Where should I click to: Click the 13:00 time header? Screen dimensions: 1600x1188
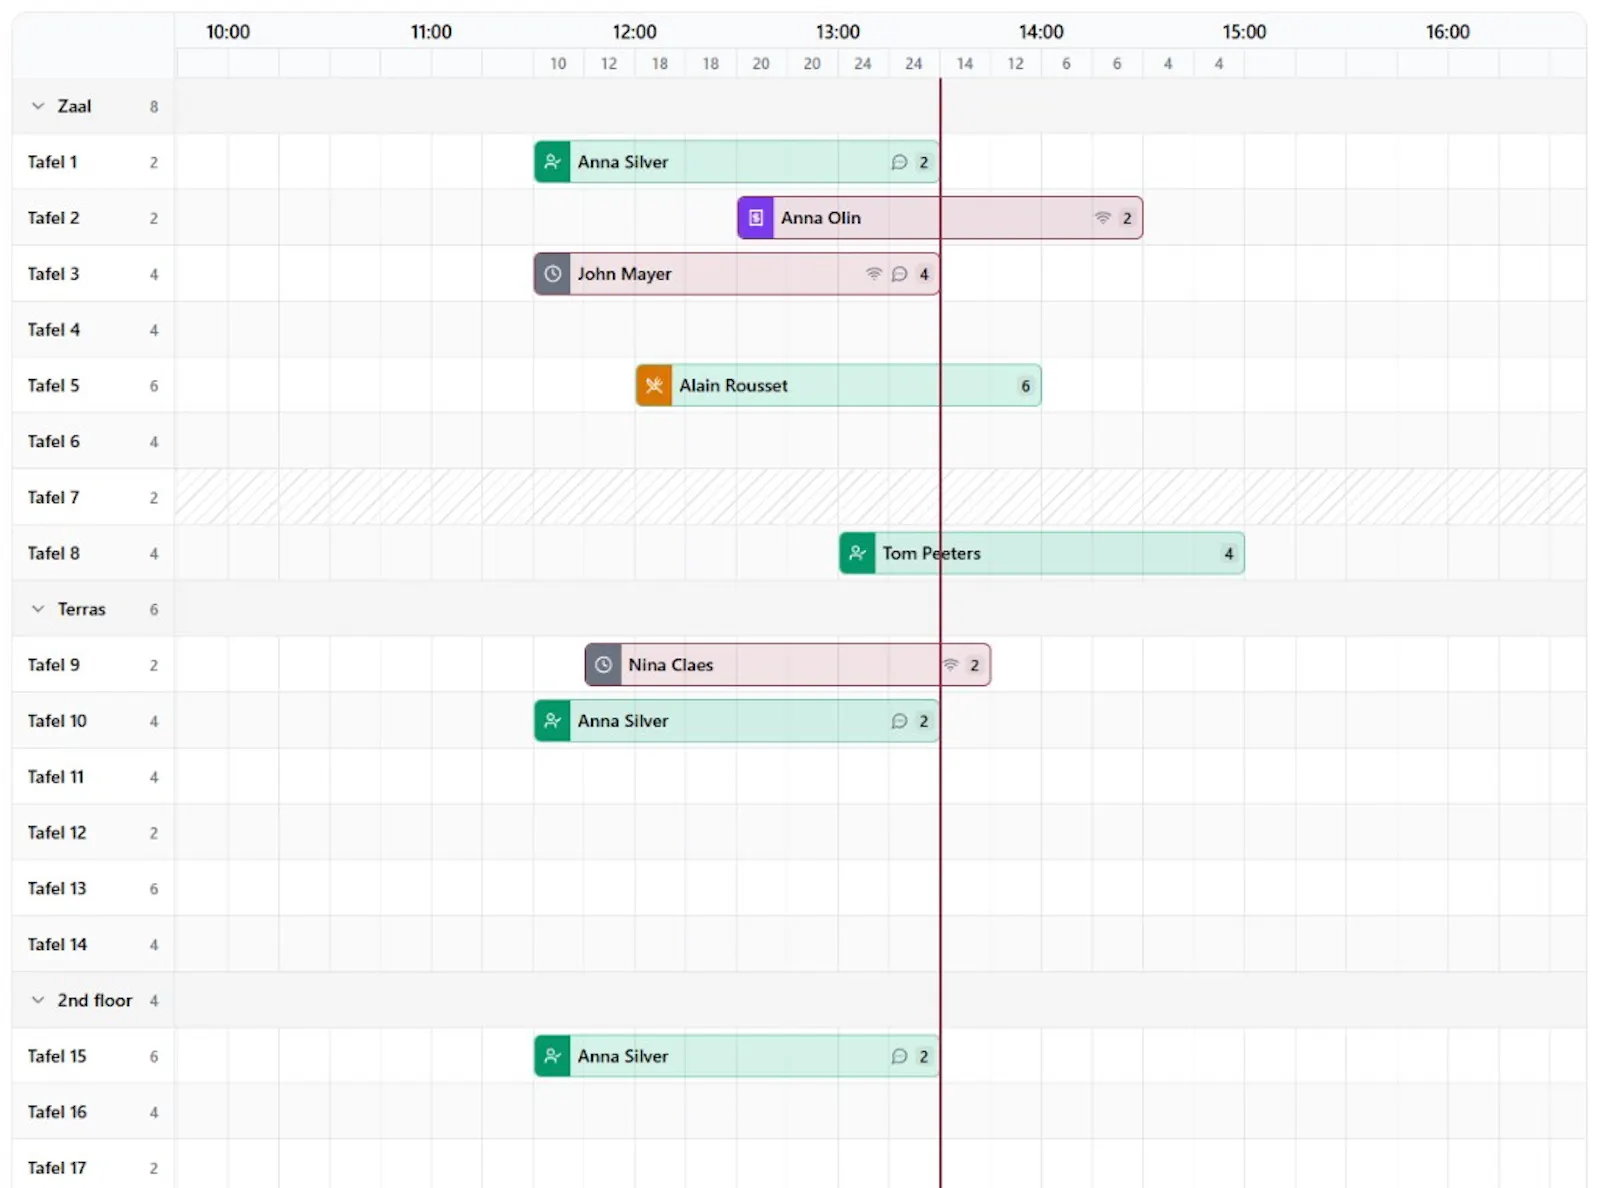coord(838,32)
